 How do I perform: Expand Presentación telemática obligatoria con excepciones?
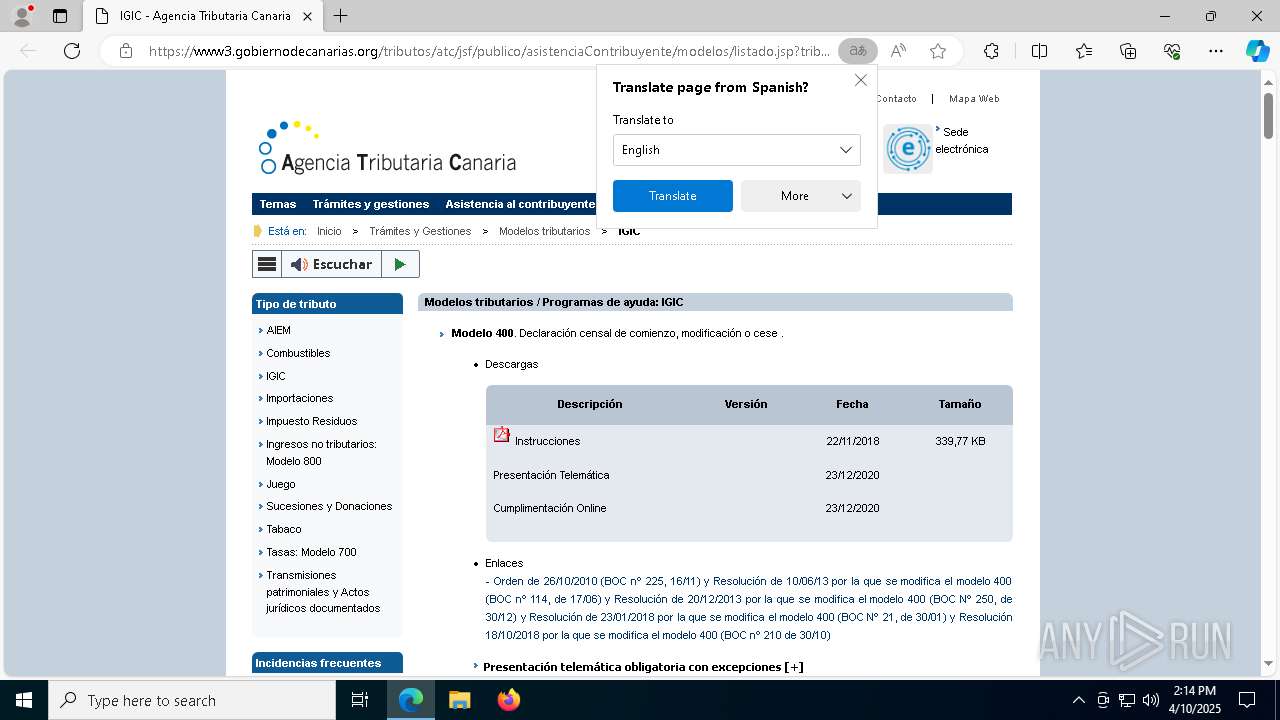[x=643, y=667]
